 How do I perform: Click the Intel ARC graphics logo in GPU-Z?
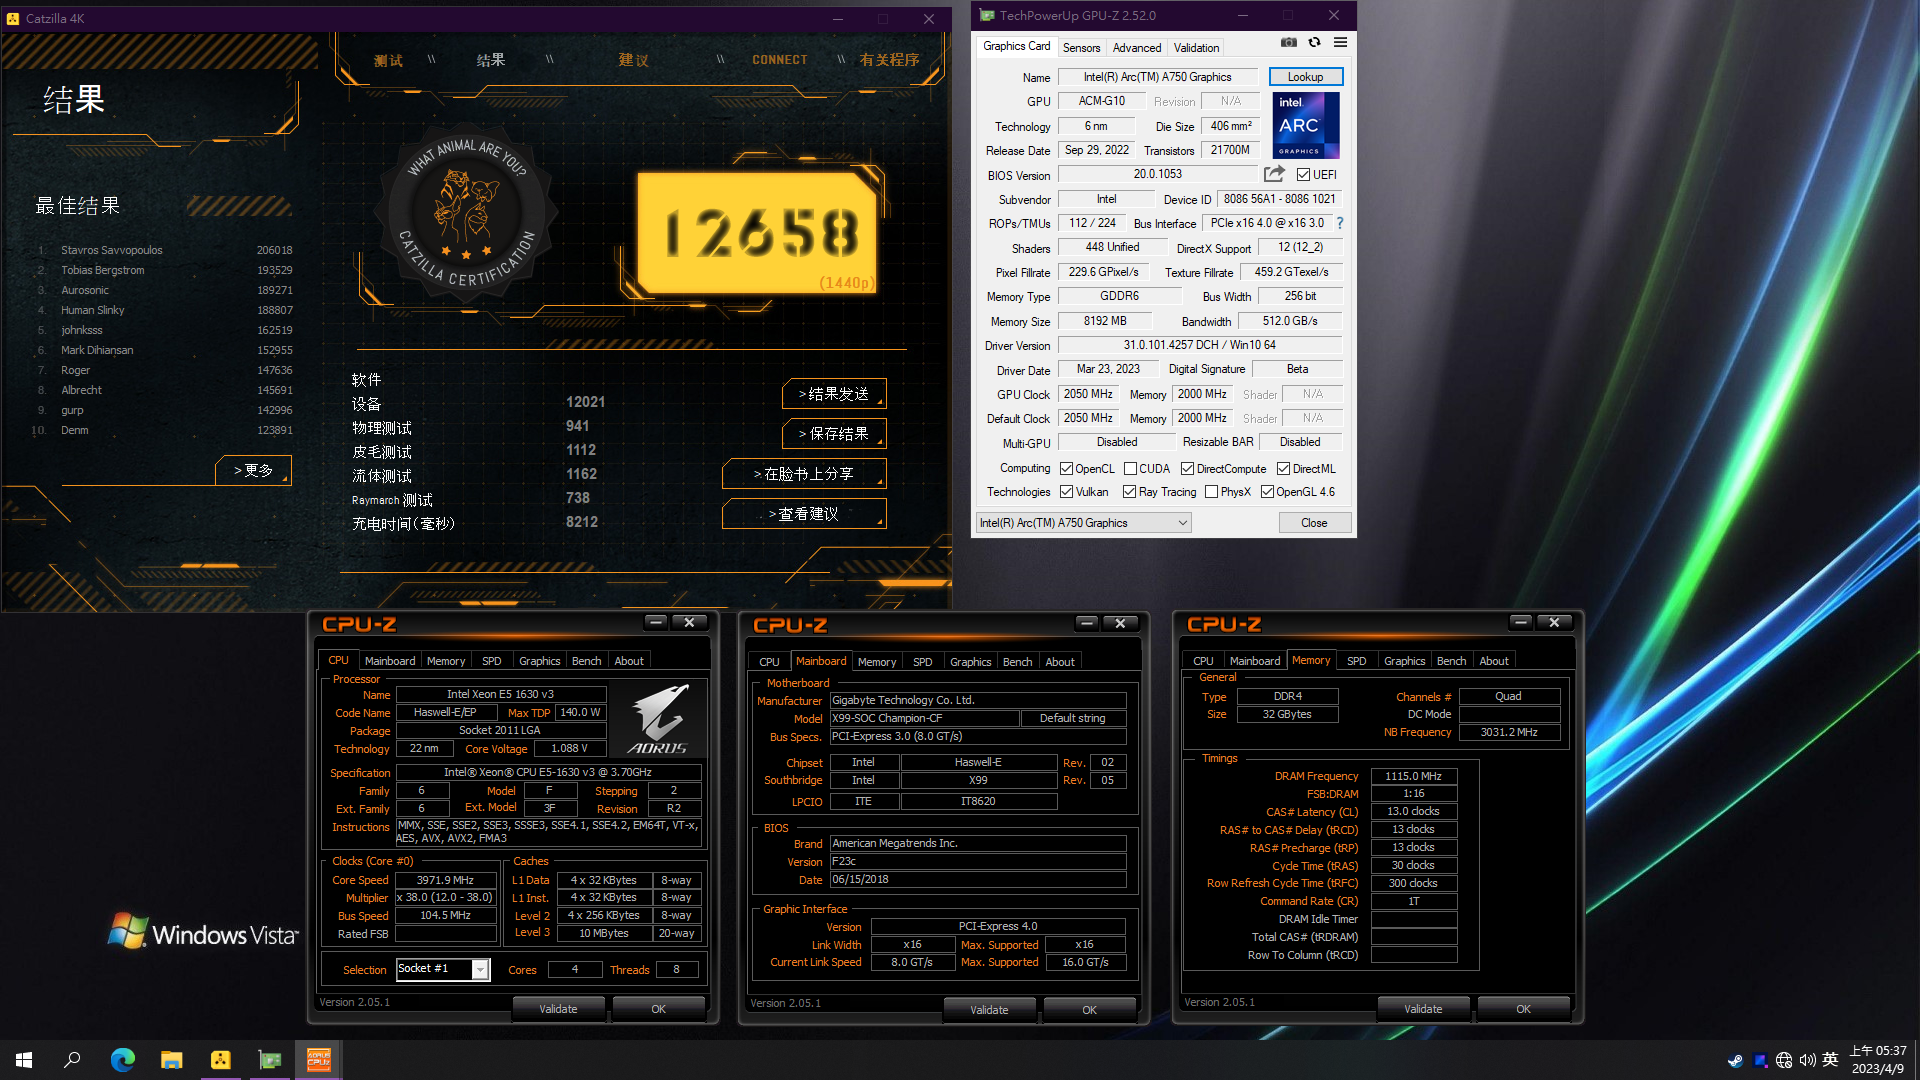click(x=1306, y=125)
